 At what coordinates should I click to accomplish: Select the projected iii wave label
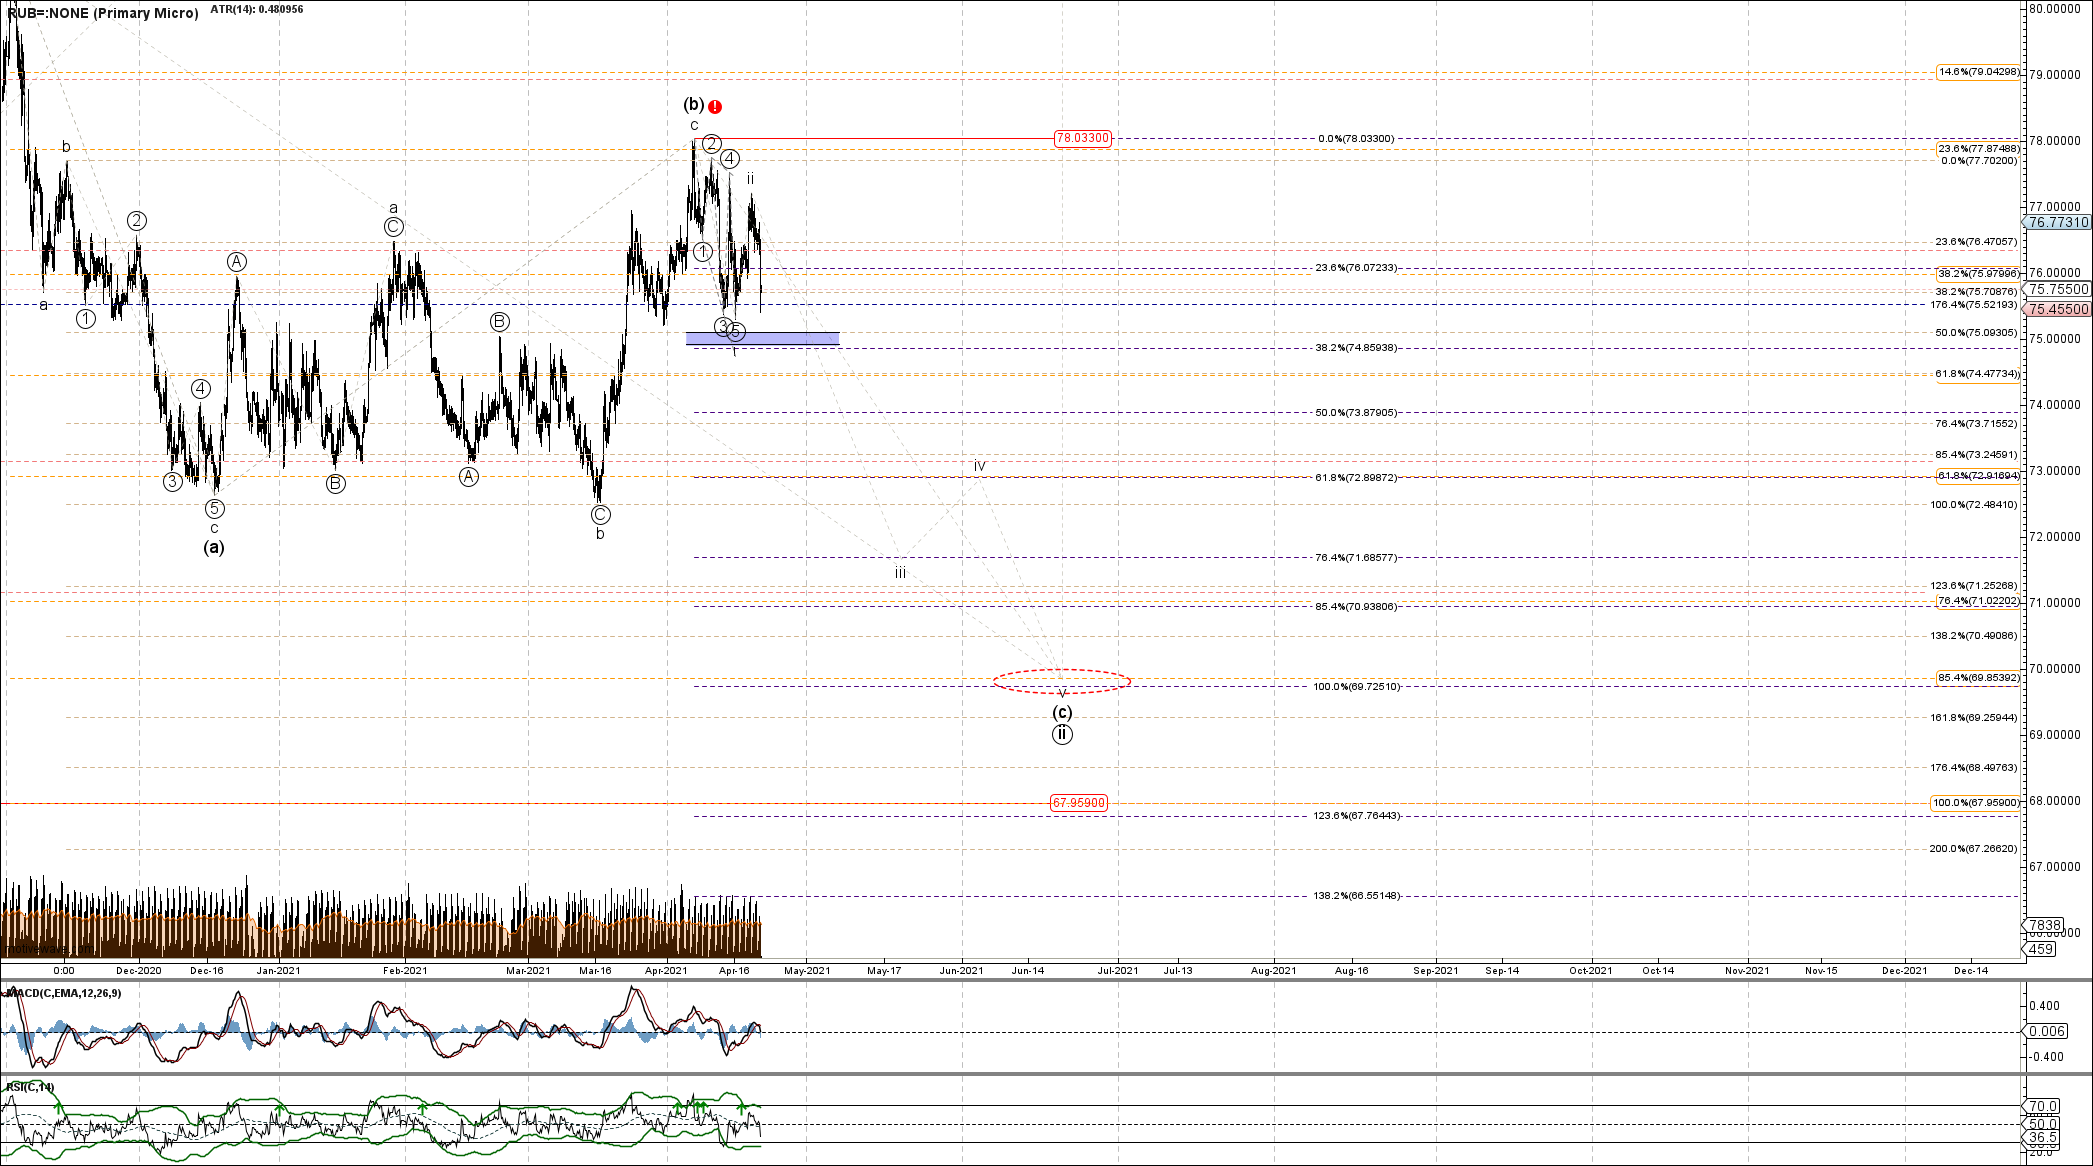tap(900, 573)
